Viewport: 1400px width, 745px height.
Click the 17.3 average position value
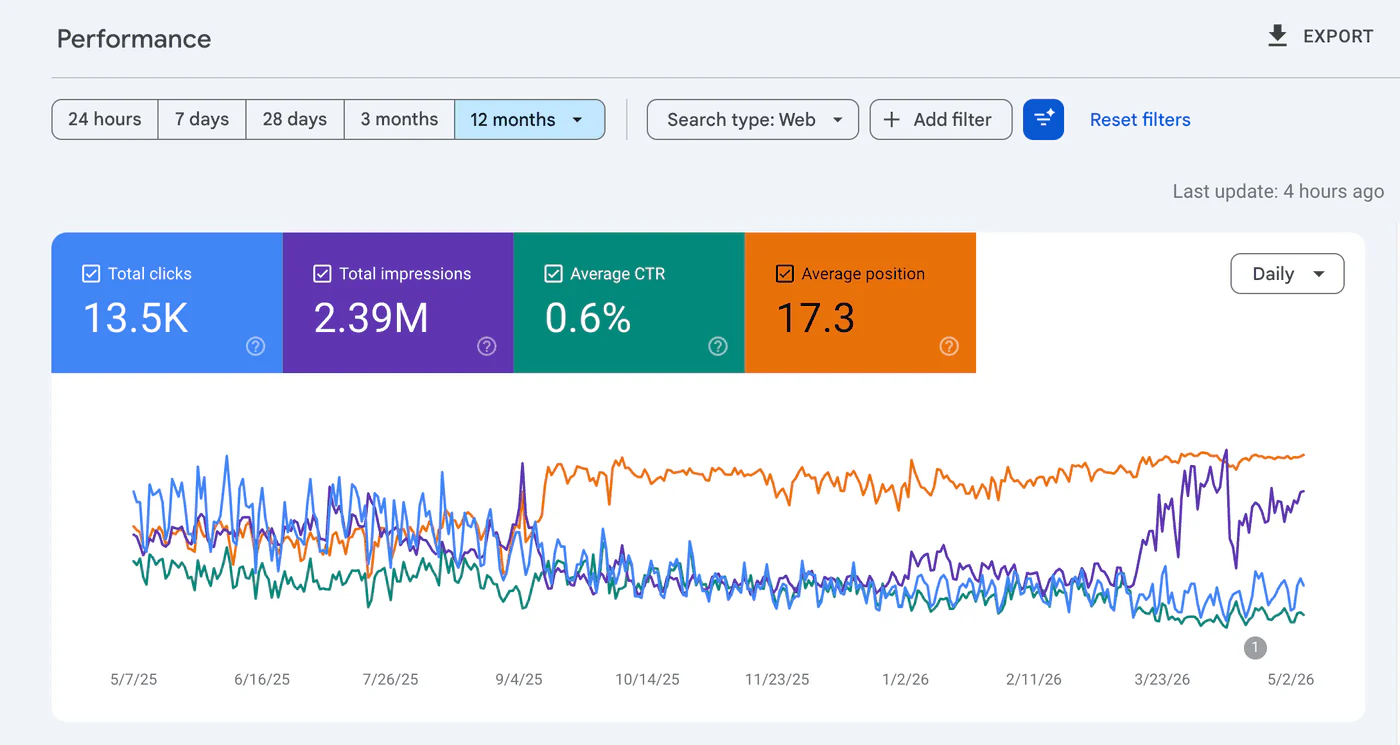816,318
